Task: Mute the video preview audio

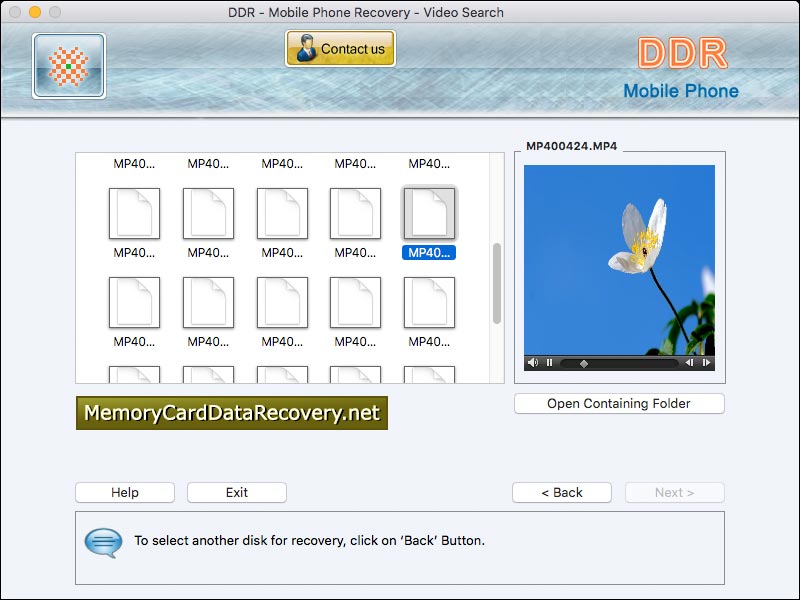Action: (533, 364)
